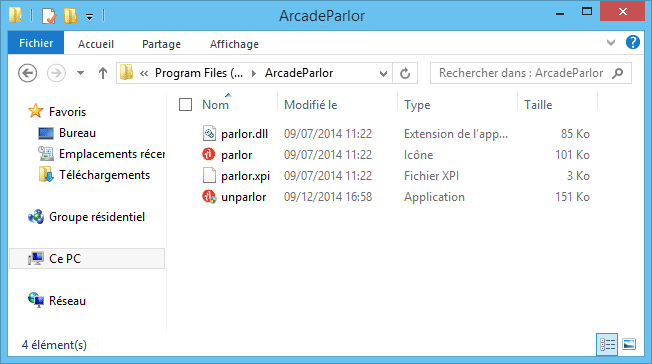652x364 pixels.
Task: Click the type Extension de l'app...
Action: click(456, 134)
